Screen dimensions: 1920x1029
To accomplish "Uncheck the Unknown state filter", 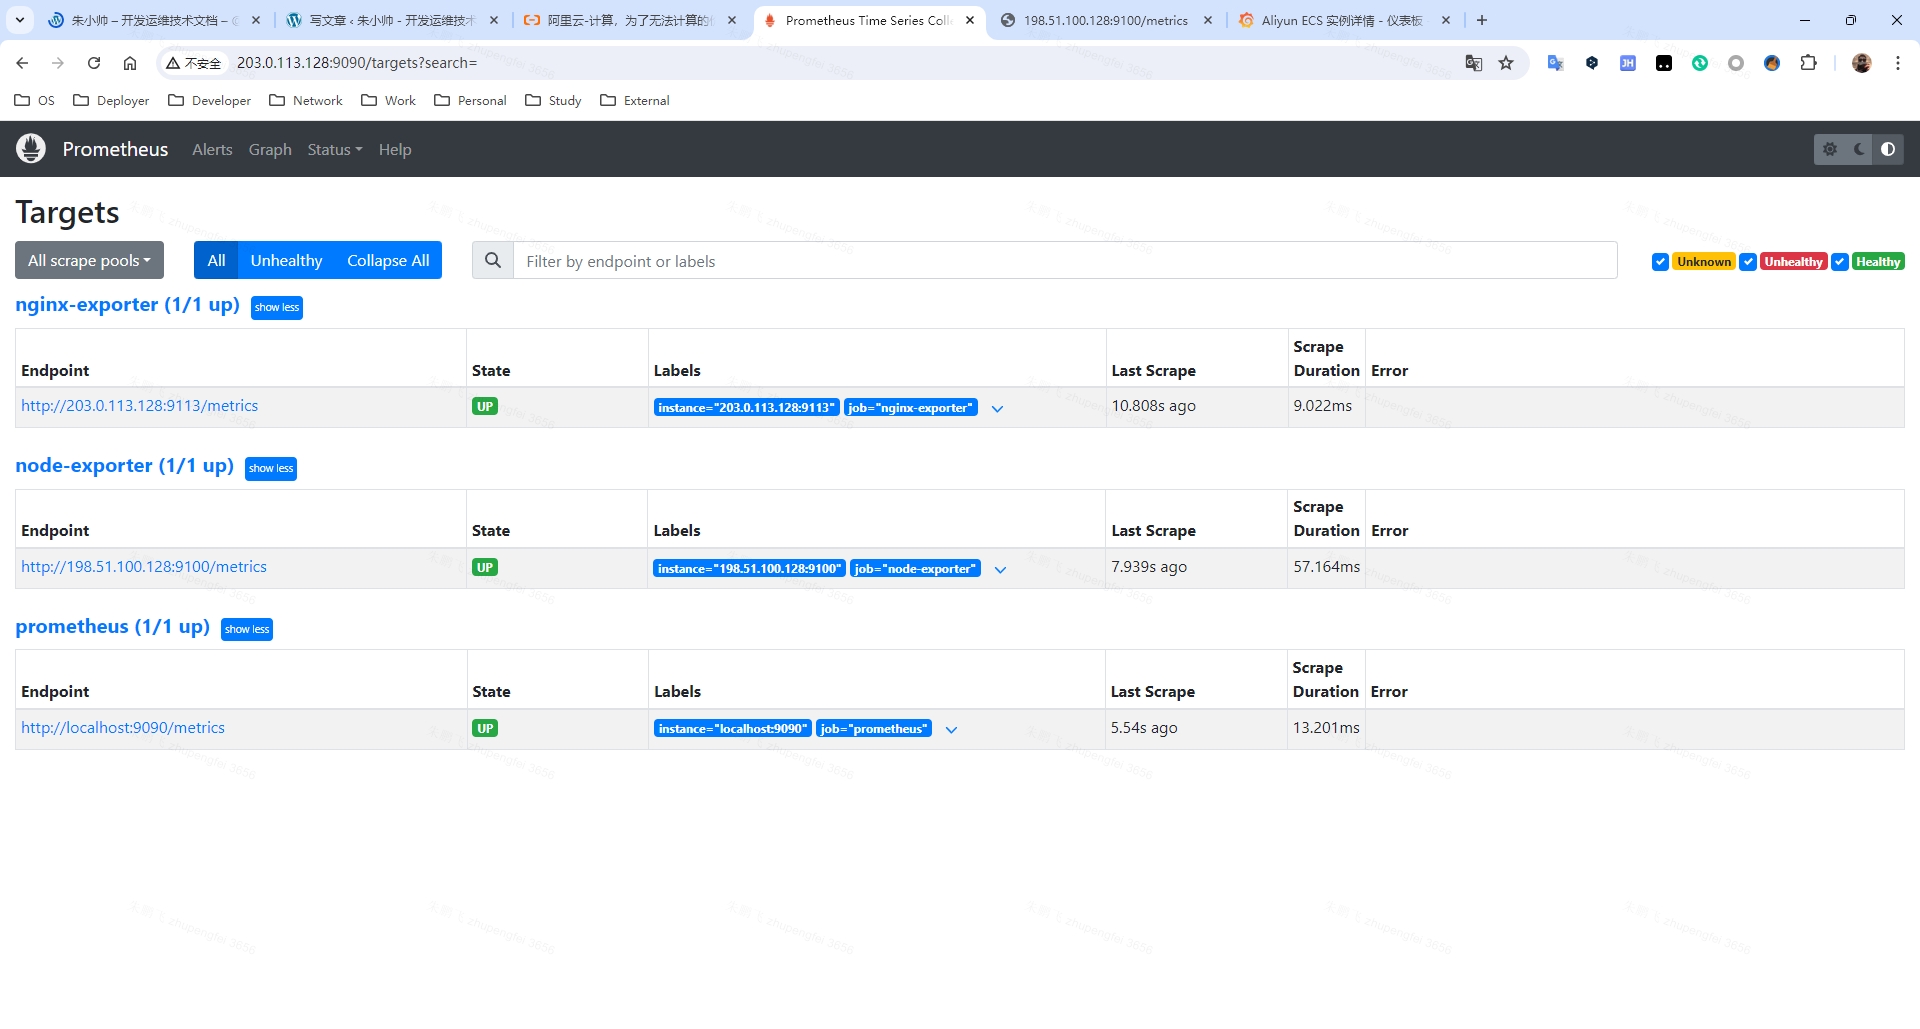I will 1660,262.
